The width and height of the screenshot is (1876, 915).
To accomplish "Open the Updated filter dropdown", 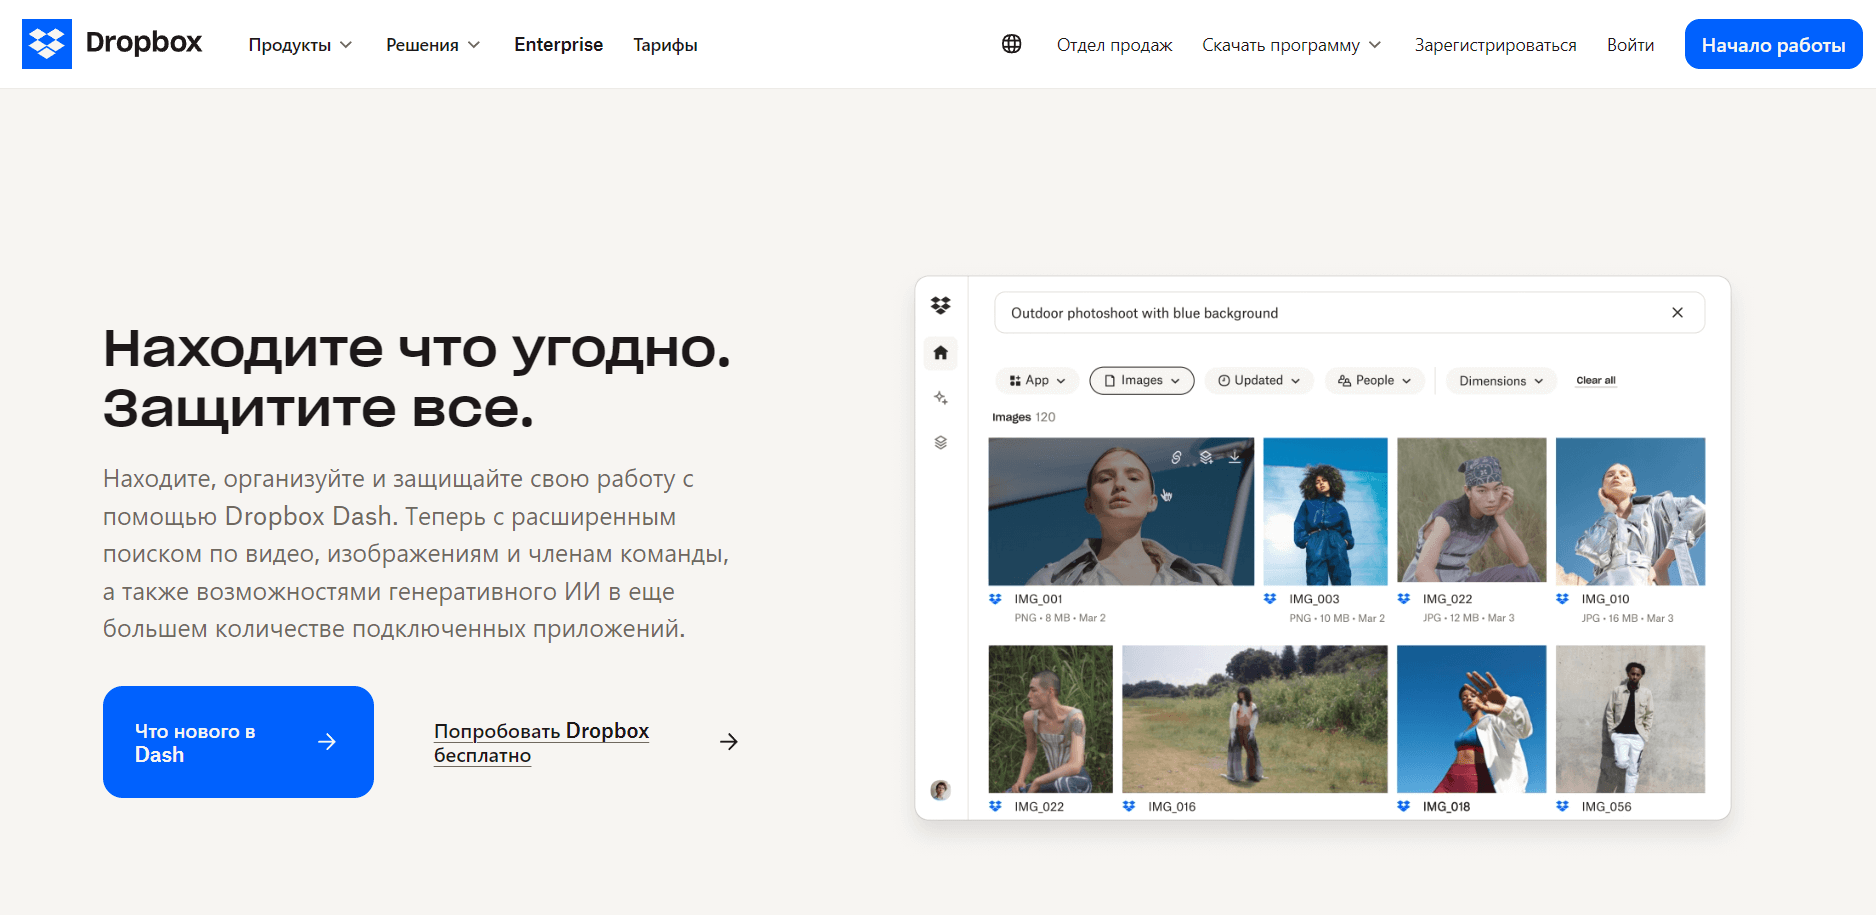I will tap(1259, 381).
